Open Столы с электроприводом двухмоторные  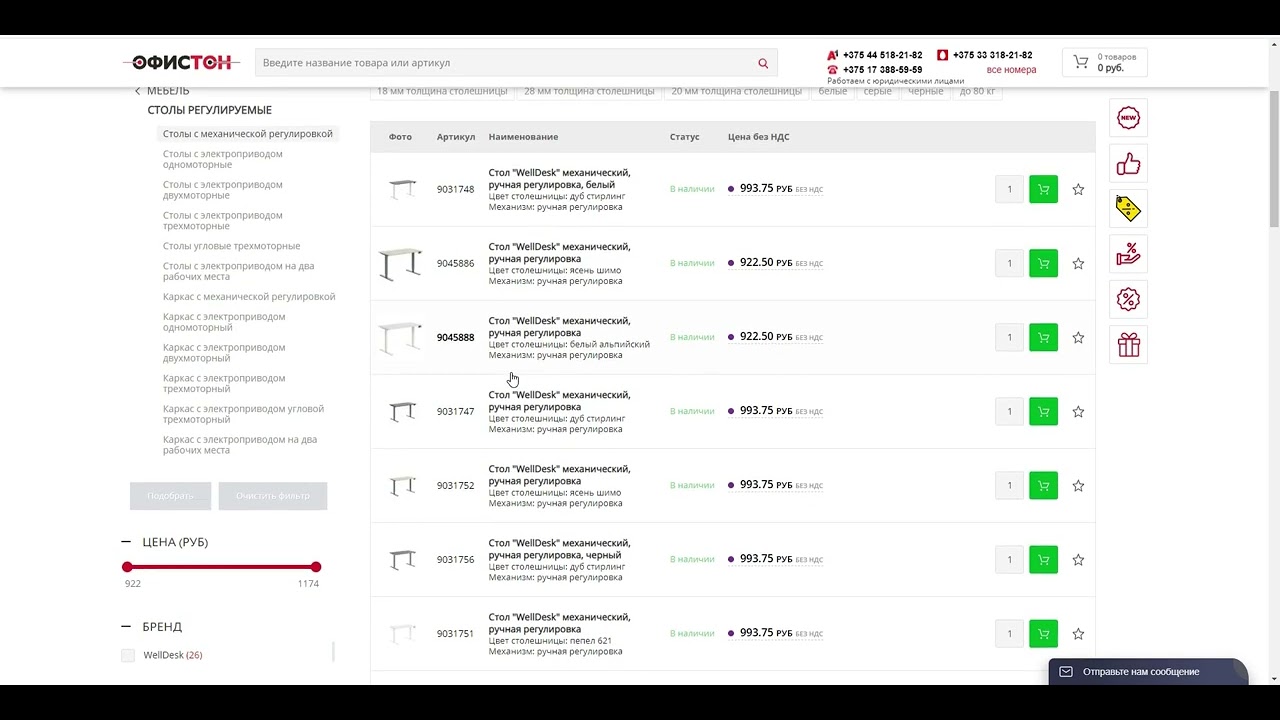(223, 190)
